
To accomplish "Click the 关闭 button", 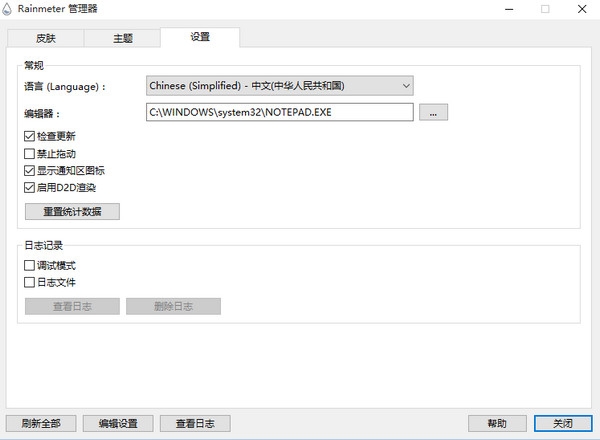I will 563,424.
